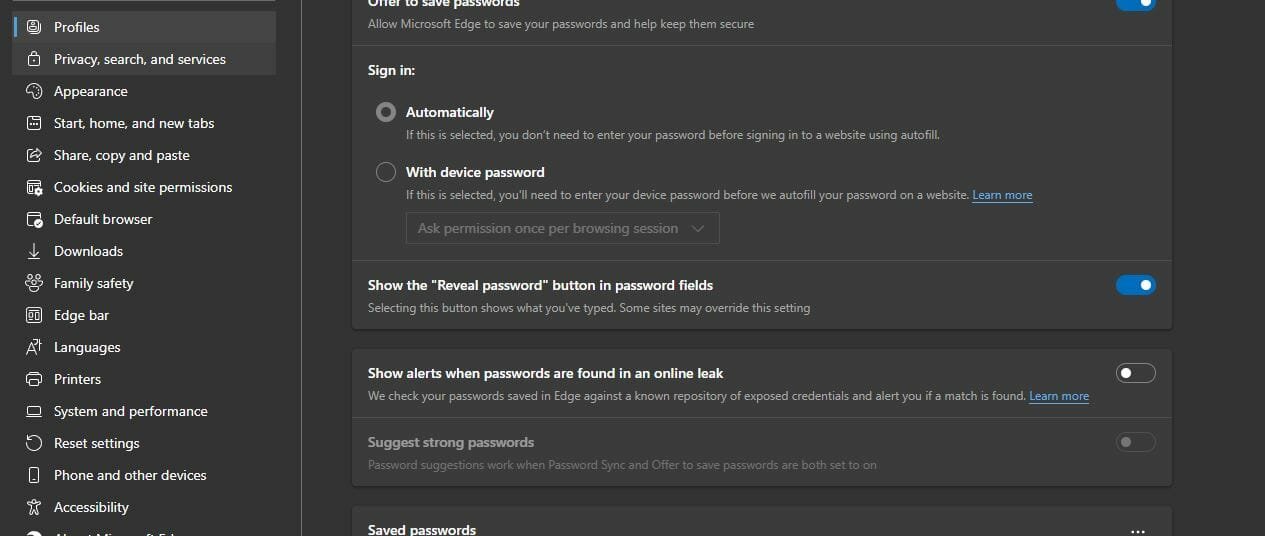The height and width of the screenshot is (536, 1265).
Task: Choose the Automatically sign-in radio button
Action: [x=386, y=112]
